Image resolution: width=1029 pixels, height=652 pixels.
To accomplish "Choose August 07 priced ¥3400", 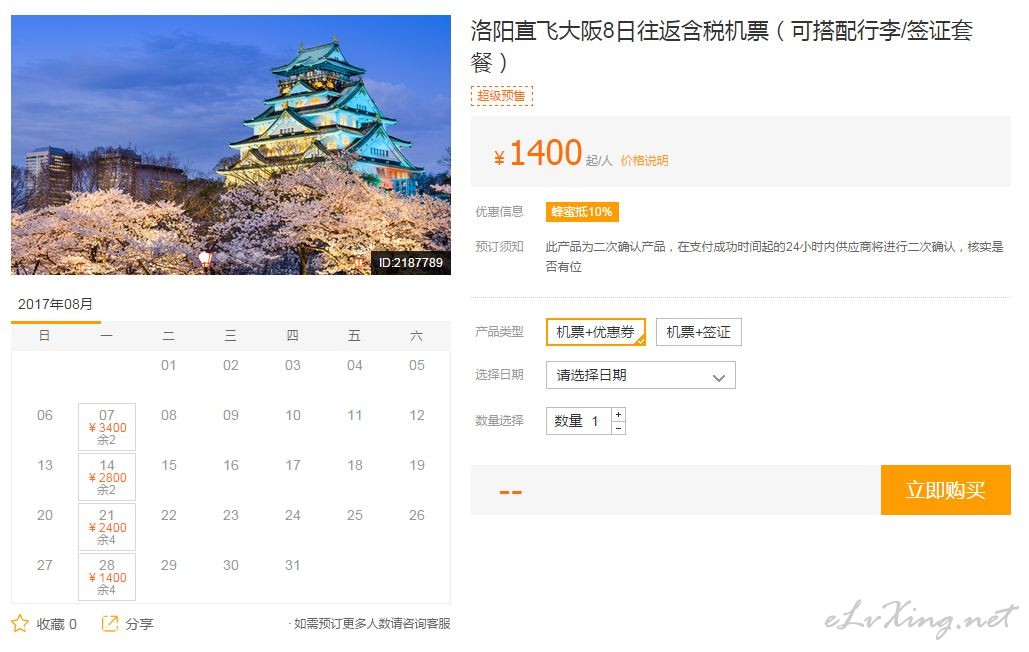I will 107,427.
